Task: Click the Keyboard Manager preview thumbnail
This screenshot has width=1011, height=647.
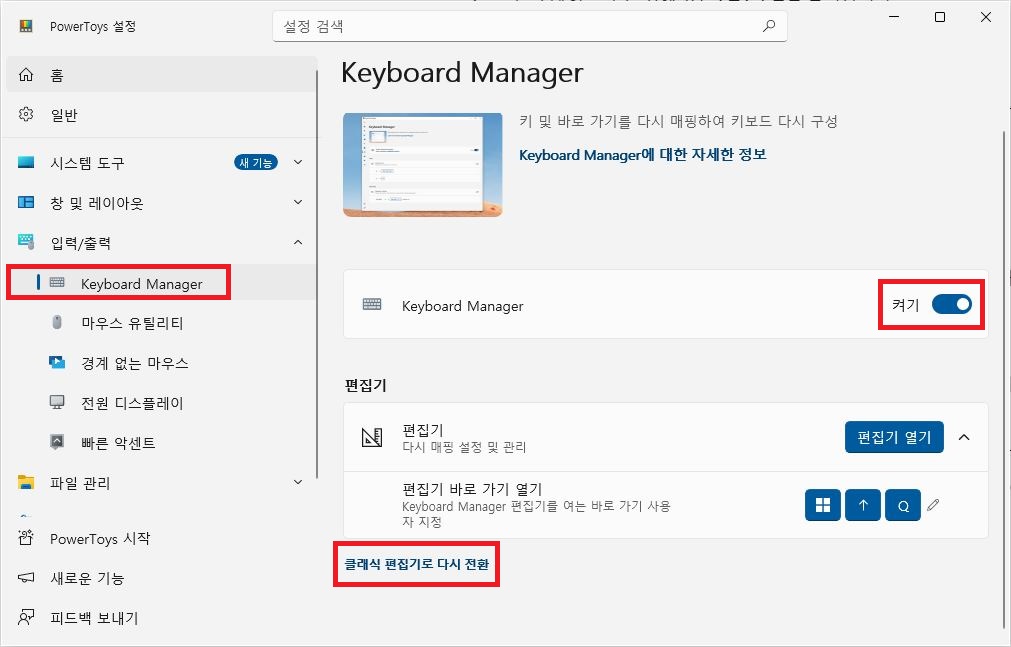Action: pos(423,164)
